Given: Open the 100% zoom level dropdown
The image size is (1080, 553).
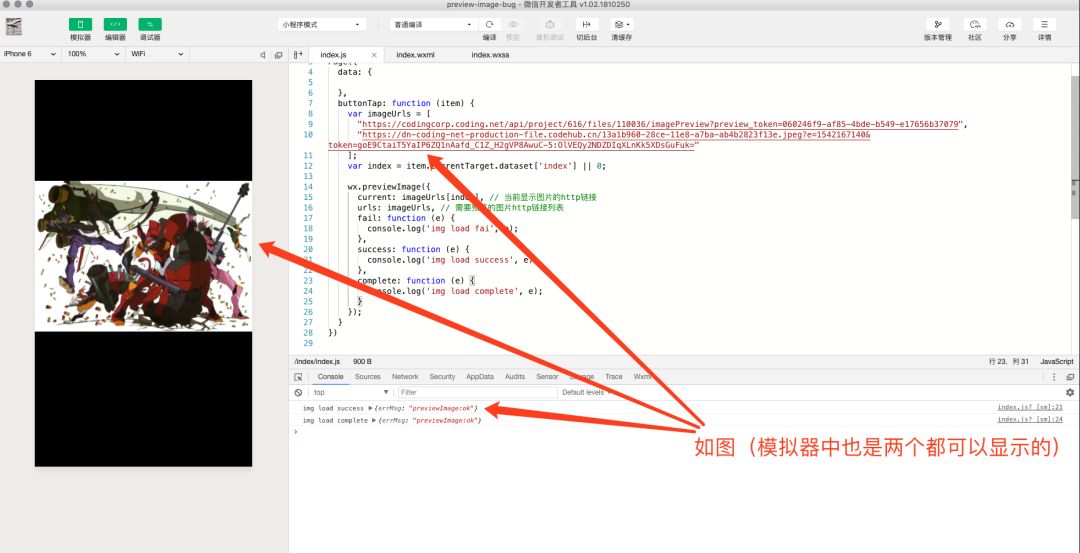Looking at the screenshot, I should pyautogui.click(x=92, y=54).
